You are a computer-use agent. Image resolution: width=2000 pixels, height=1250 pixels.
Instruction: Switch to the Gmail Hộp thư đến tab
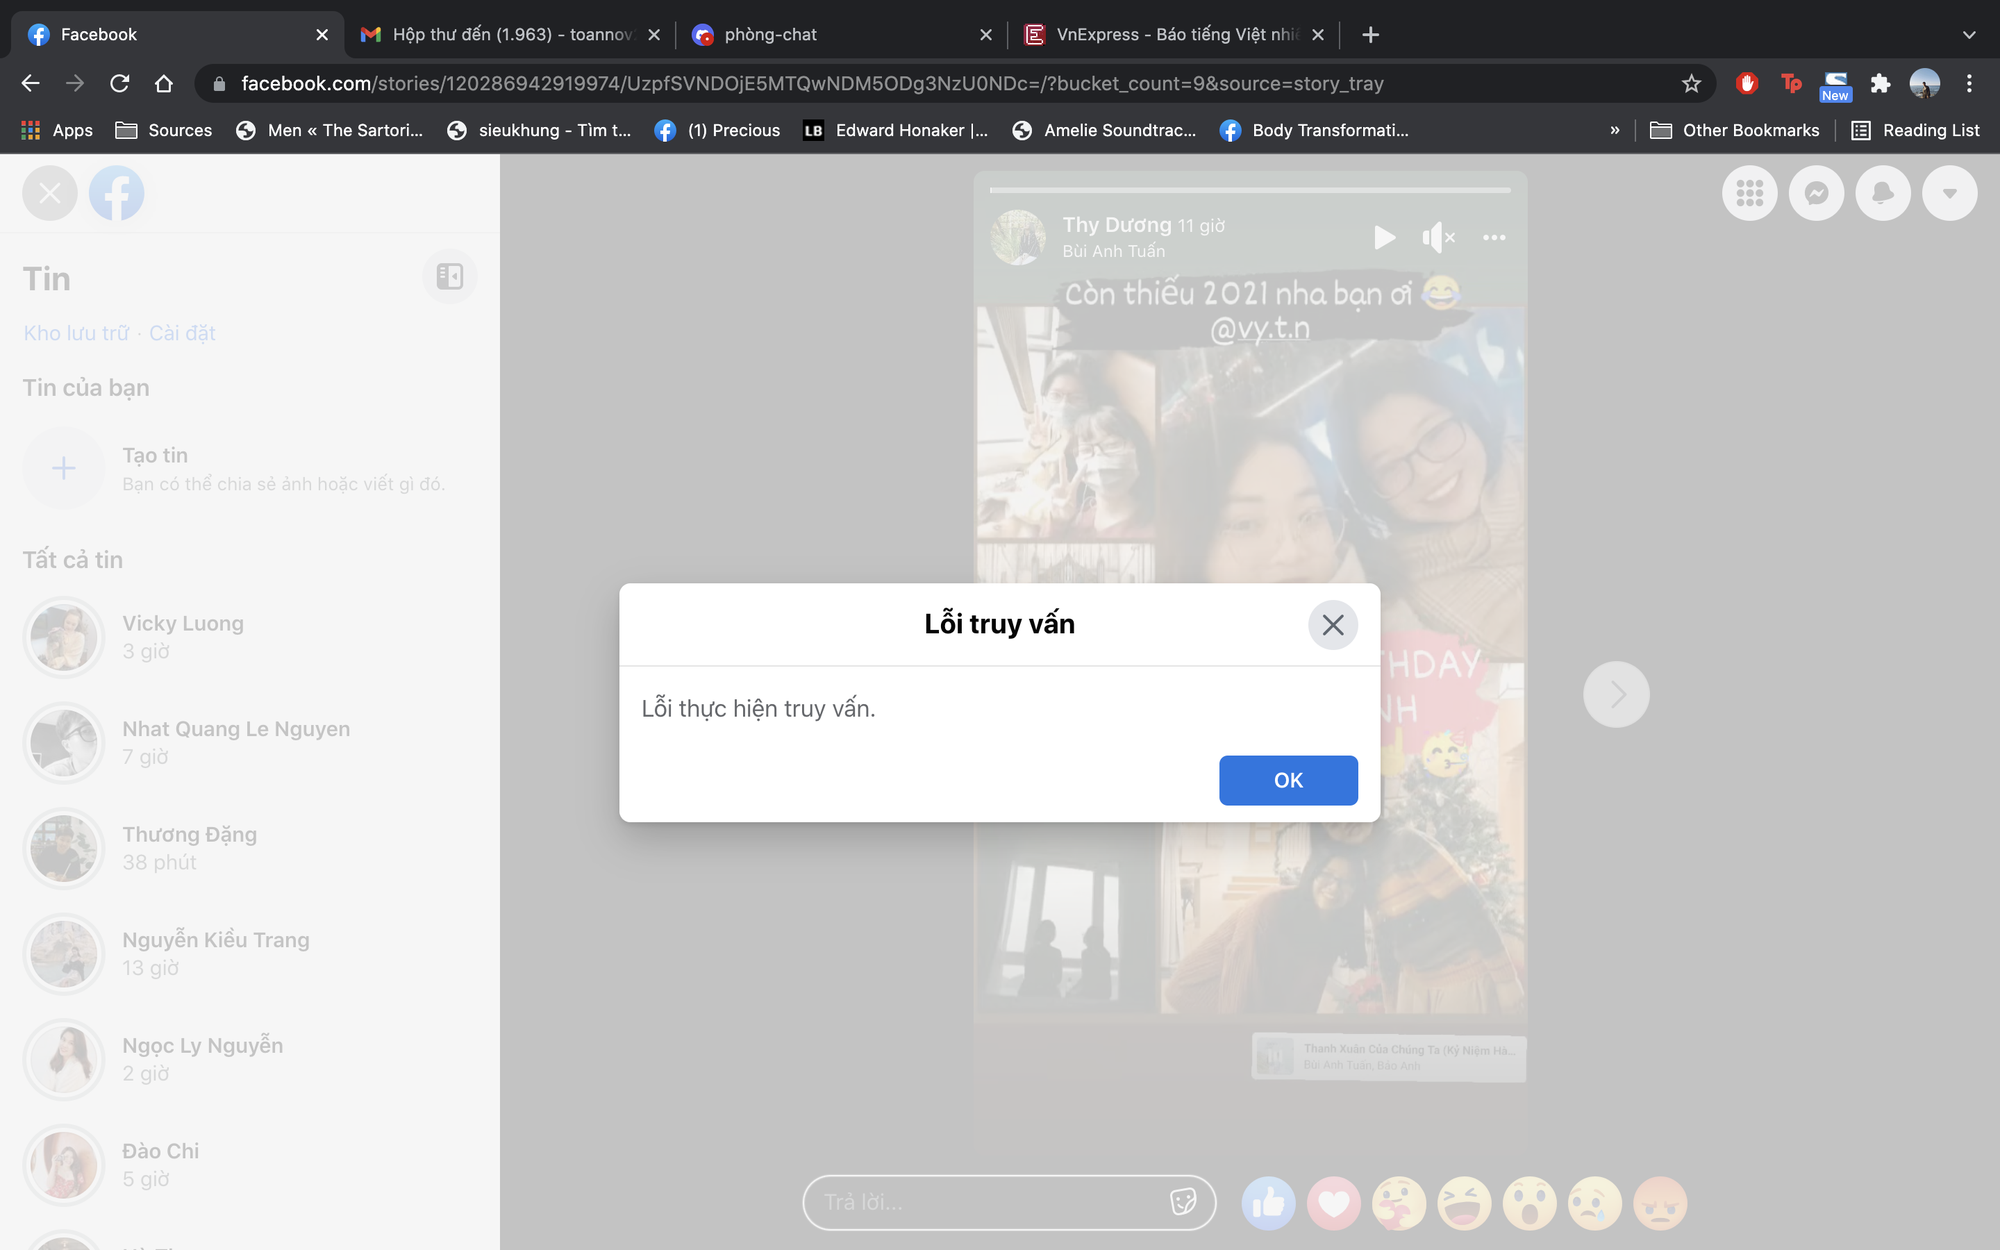coord(510,34)
